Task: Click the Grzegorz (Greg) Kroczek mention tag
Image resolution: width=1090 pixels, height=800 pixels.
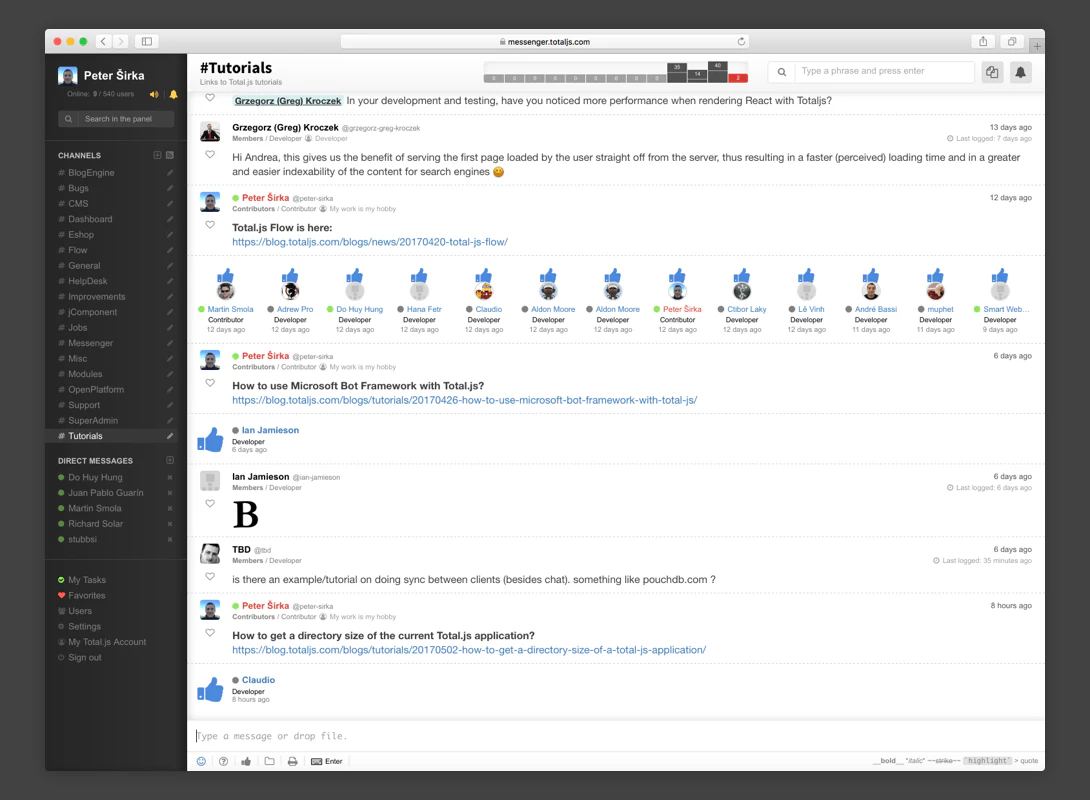Action: [x=288, y=101]
